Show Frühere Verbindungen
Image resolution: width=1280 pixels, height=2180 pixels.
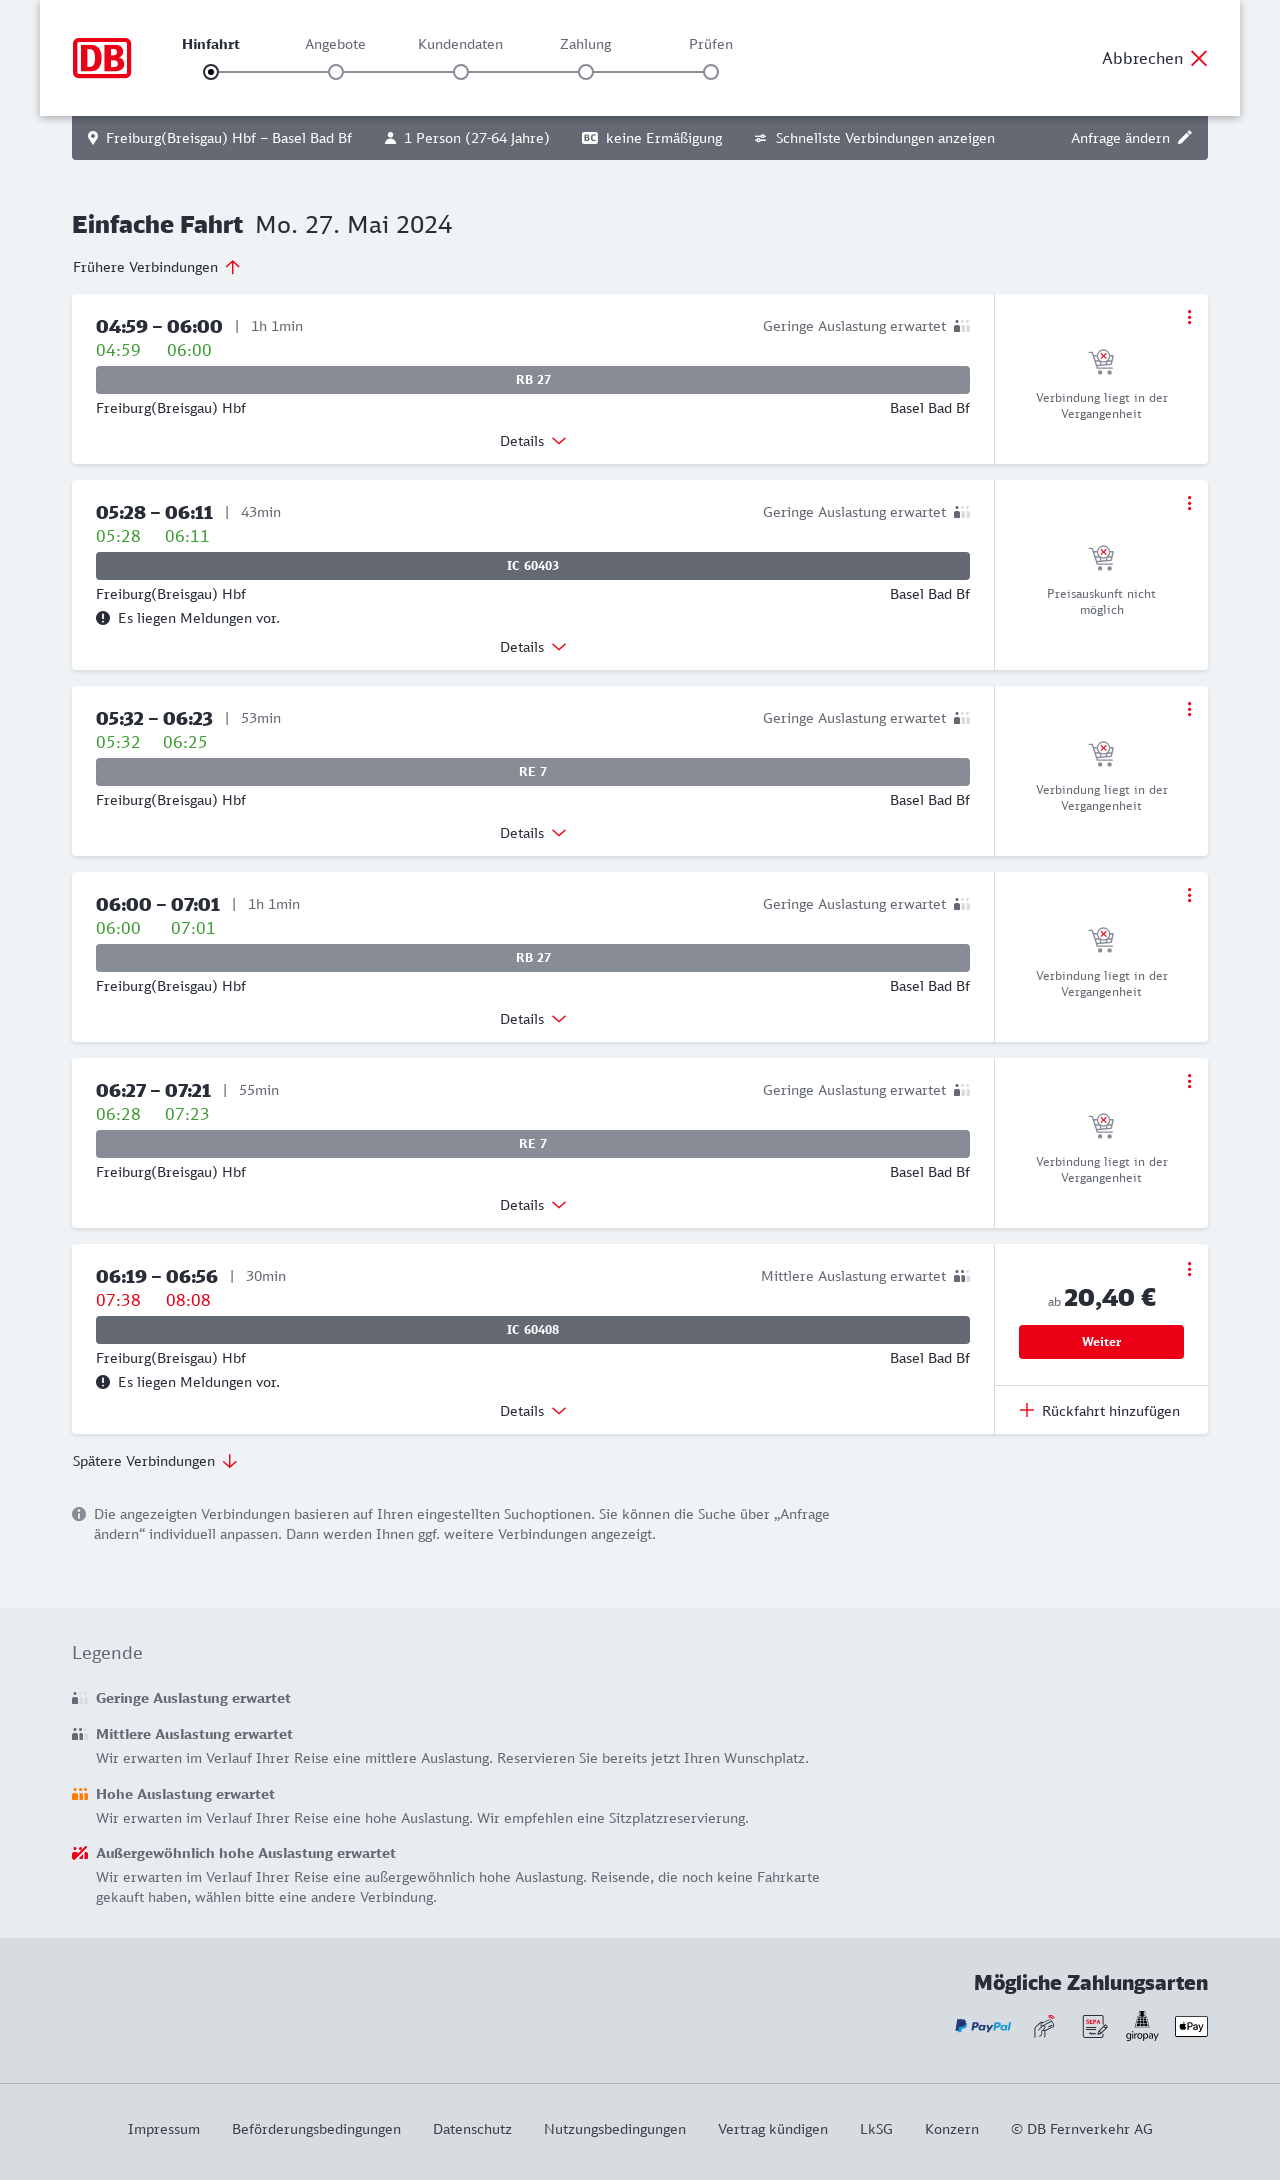(156, 267)
